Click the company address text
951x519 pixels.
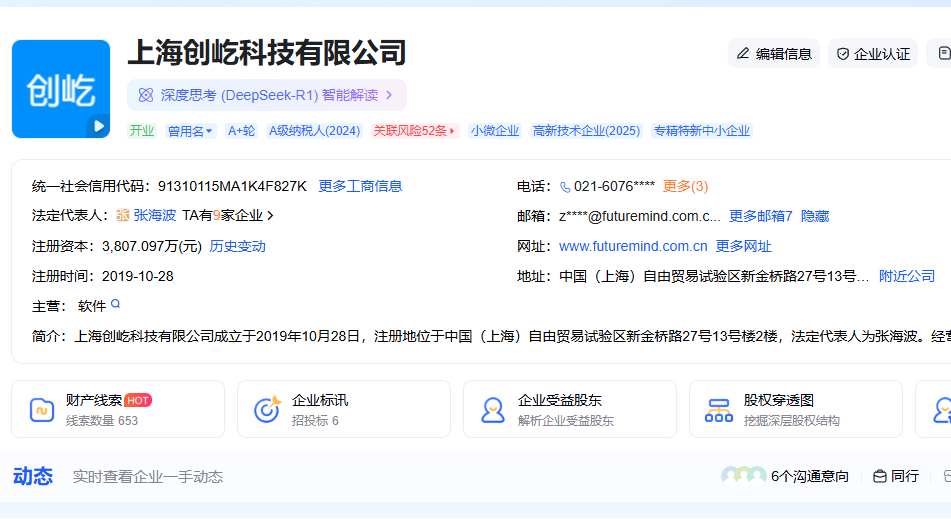coord(714,276)
